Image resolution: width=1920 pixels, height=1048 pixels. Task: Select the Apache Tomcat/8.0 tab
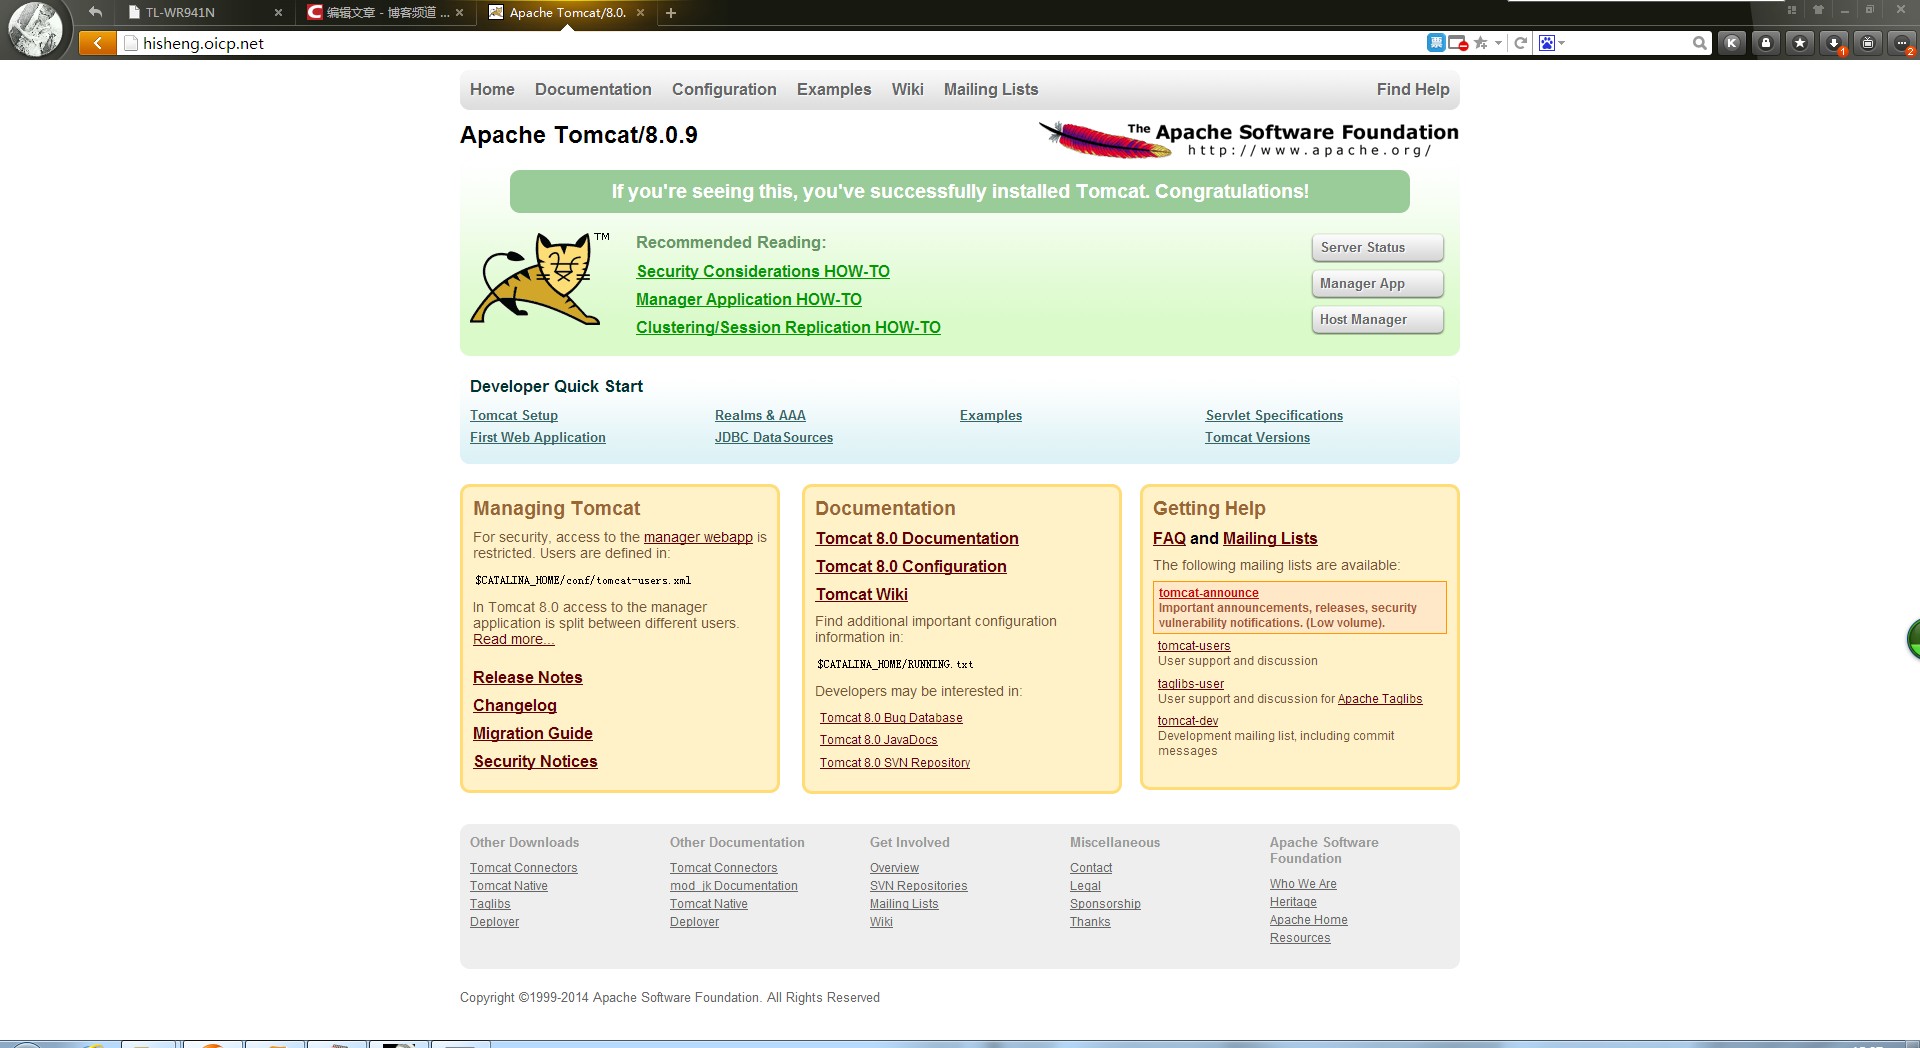coord(567,13)
